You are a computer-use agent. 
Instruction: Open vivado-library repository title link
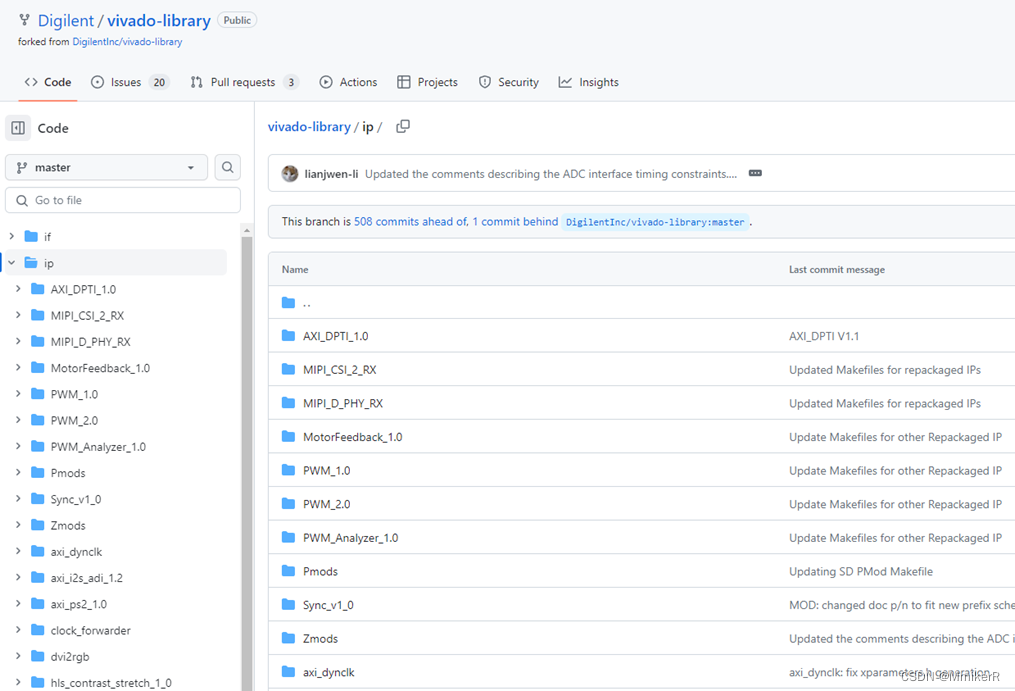(x=159, y=21)
